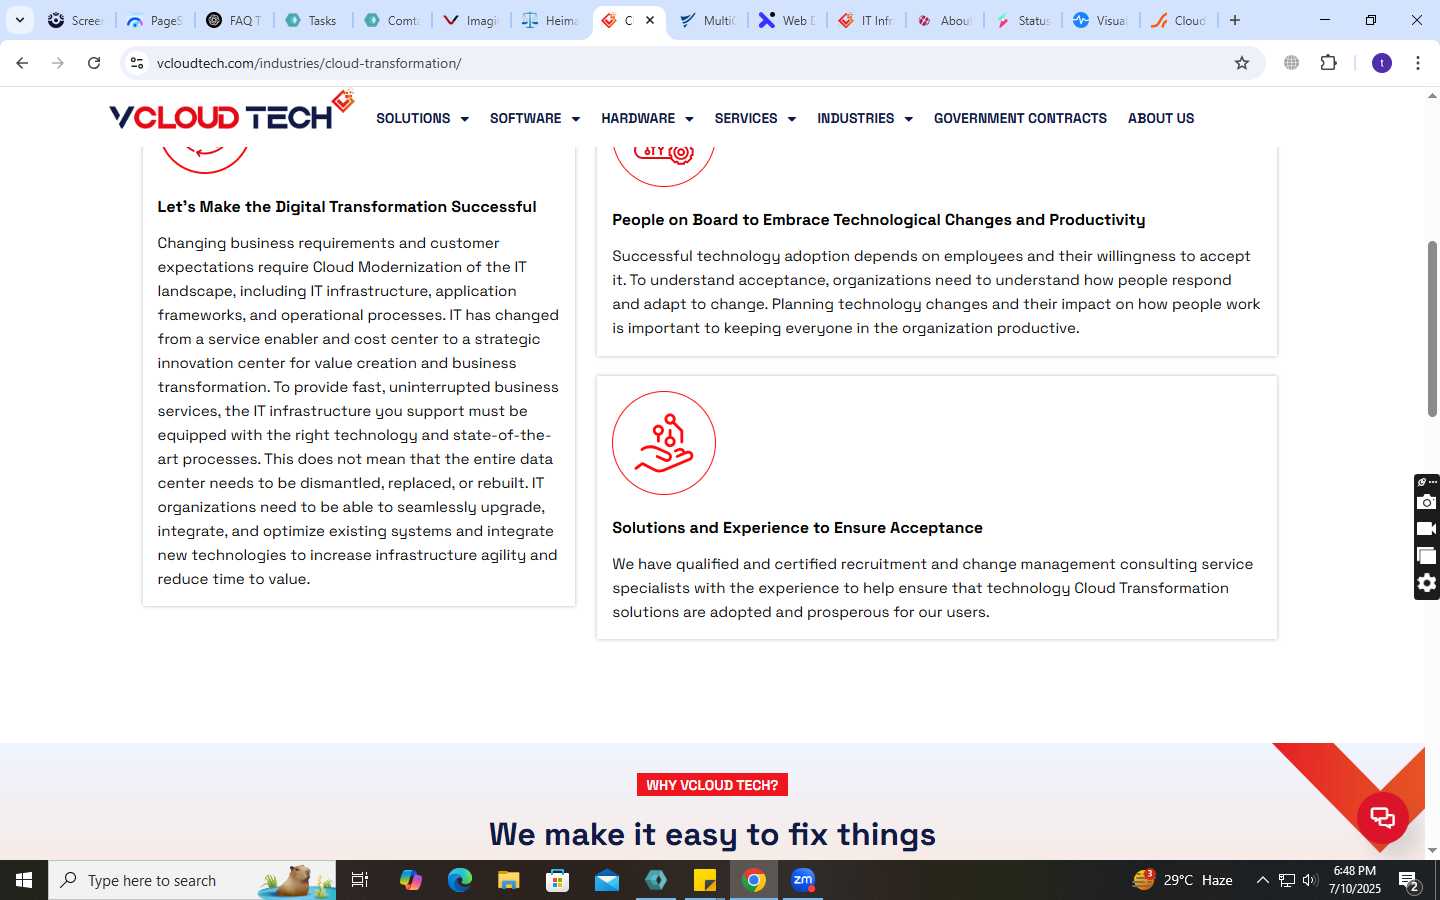Go forward to next page
The height and width of the screenshot is (900, 1440).
[58, 63]
